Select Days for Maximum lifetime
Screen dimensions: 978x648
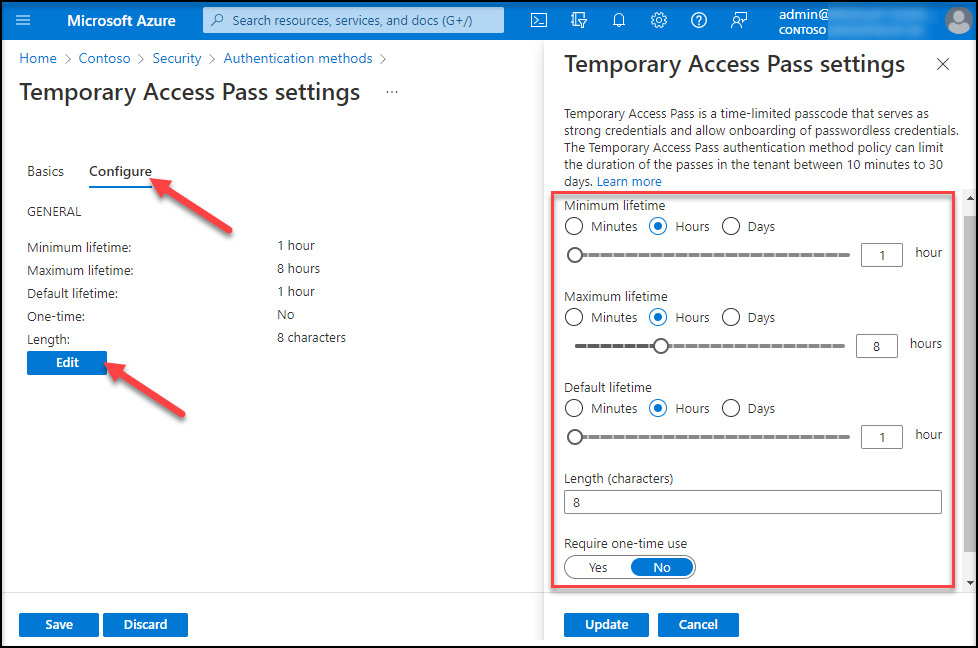coord(731,318)
